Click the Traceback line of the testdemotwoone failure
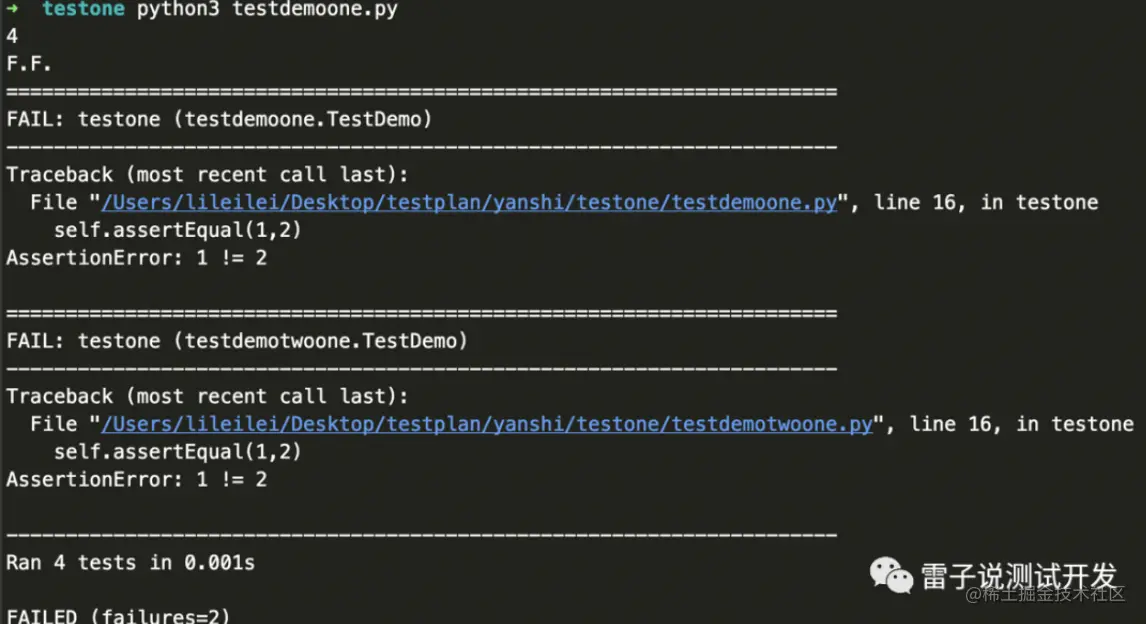The height and width of the screenshot is (624, 1146). 207,397
